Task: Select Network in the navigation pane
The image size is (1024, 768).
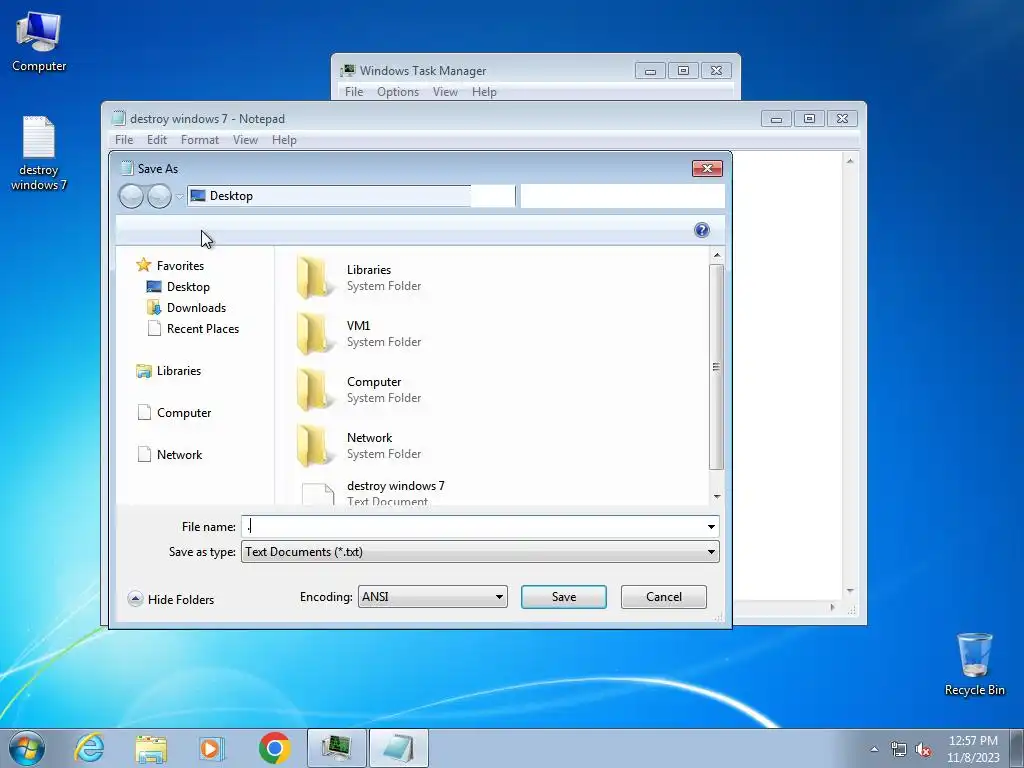Action: click(169, 455)
